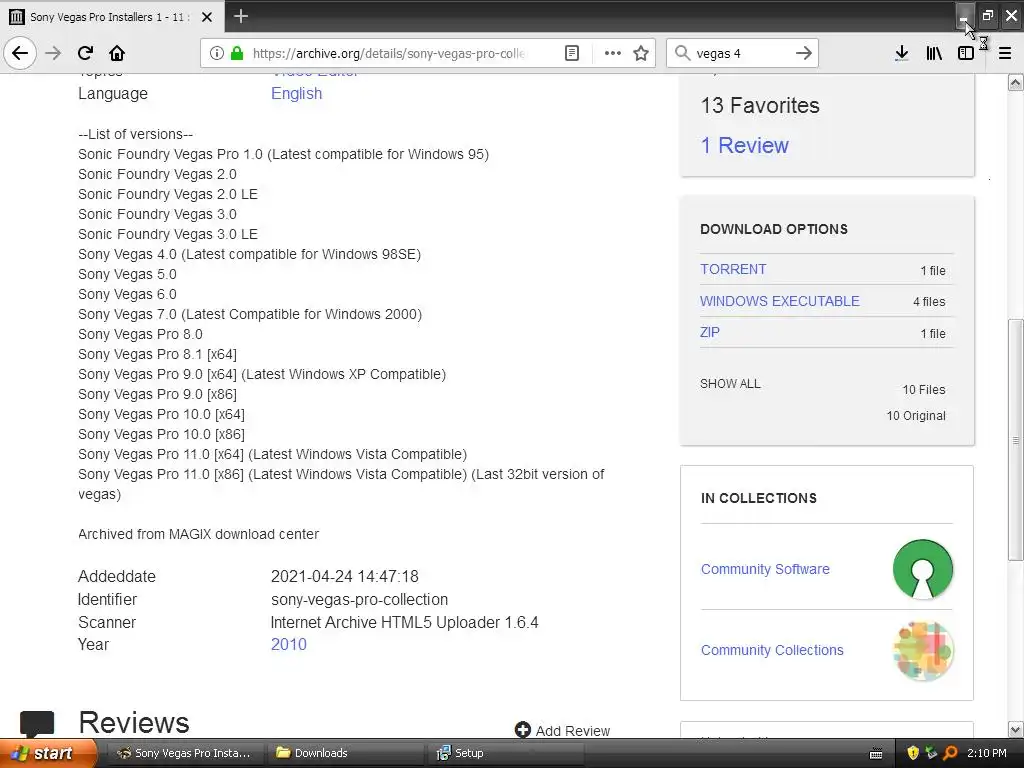This screenshot has height=768, width=1024.
Task: Click the Addeddate value 2021-04-24 14:47:18
Action: point(345,577)
